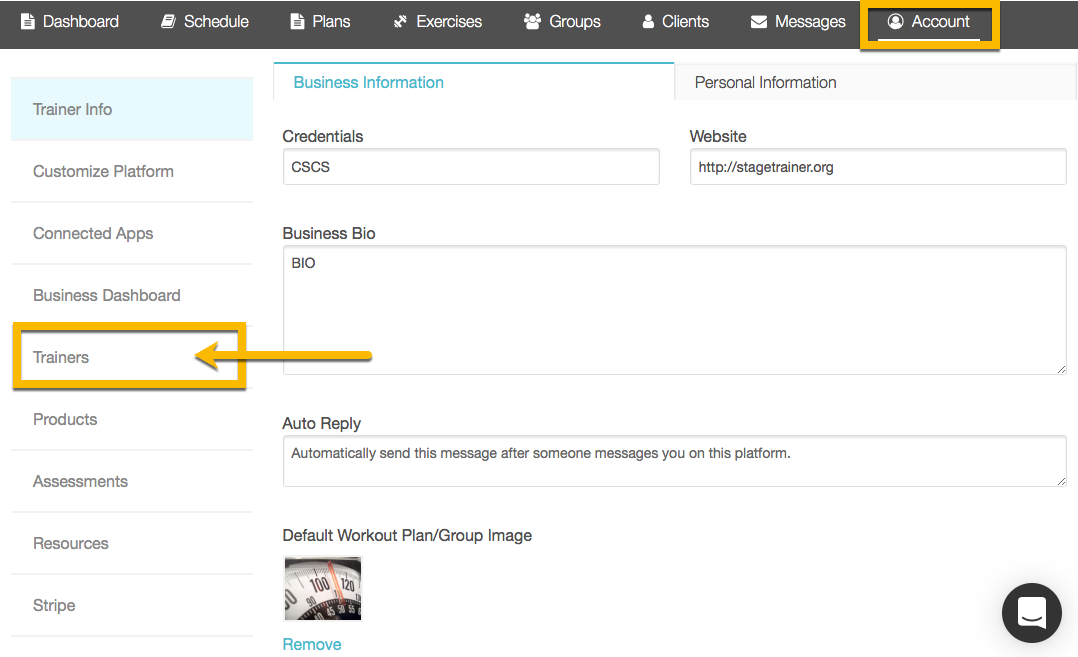Open Customize Platform in the sidebar

(132, 171)
